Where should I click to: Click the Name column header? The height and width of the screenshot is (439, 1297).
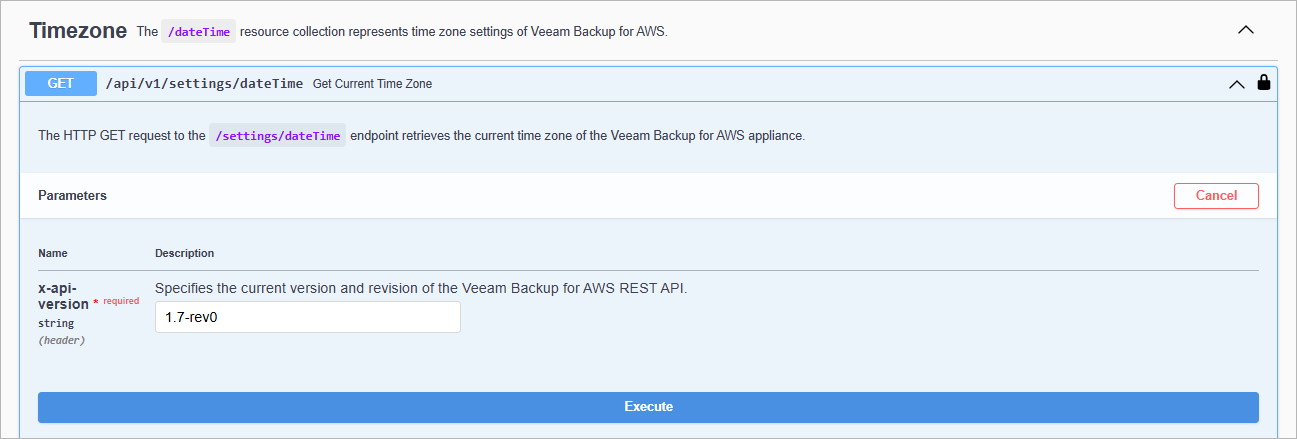coord(53,253)
